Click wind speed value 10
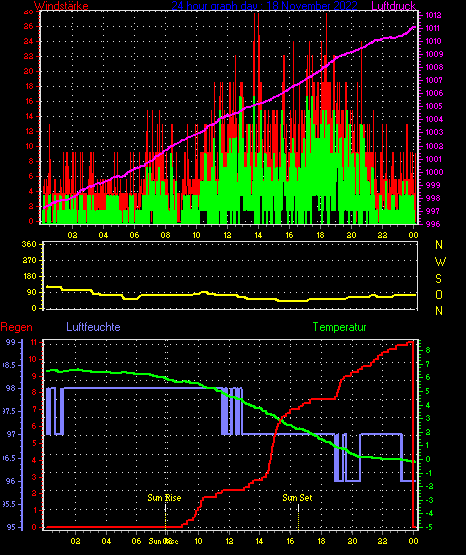This screenshot has width=466, height=555. [x=29, y=146]
